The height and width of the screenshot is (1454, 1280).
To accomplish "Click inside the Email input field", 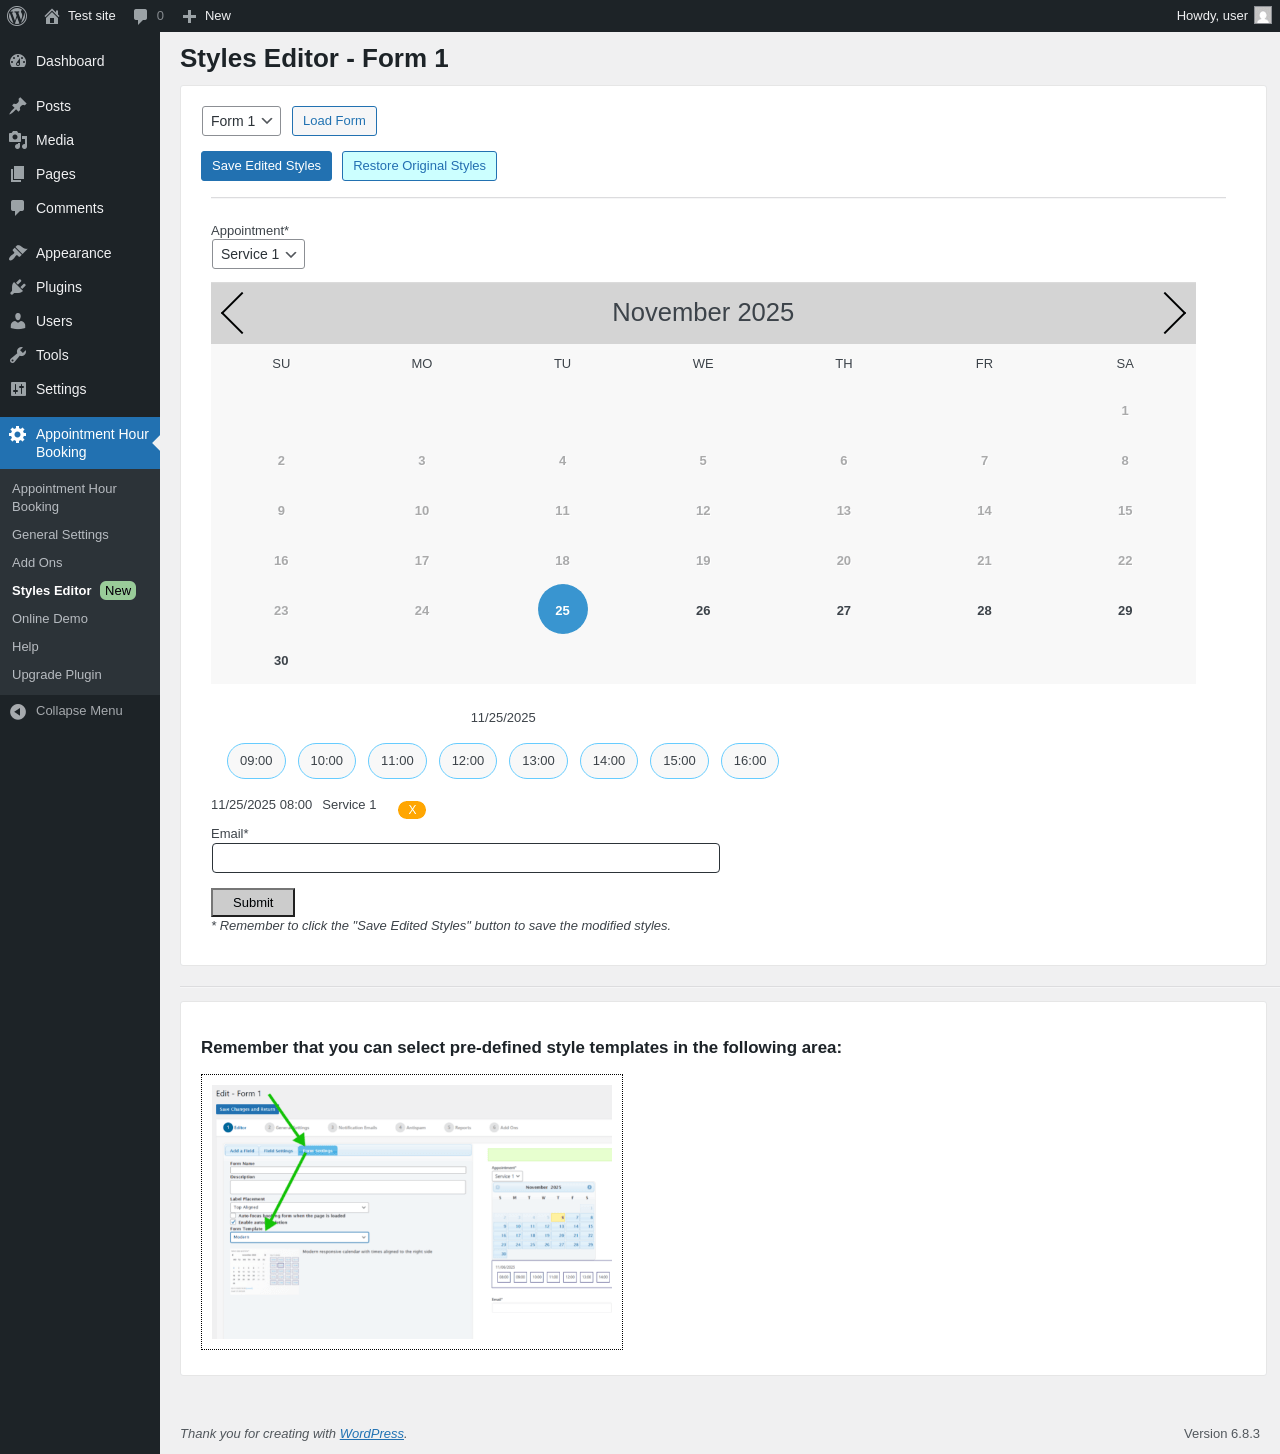I will 466,858.
